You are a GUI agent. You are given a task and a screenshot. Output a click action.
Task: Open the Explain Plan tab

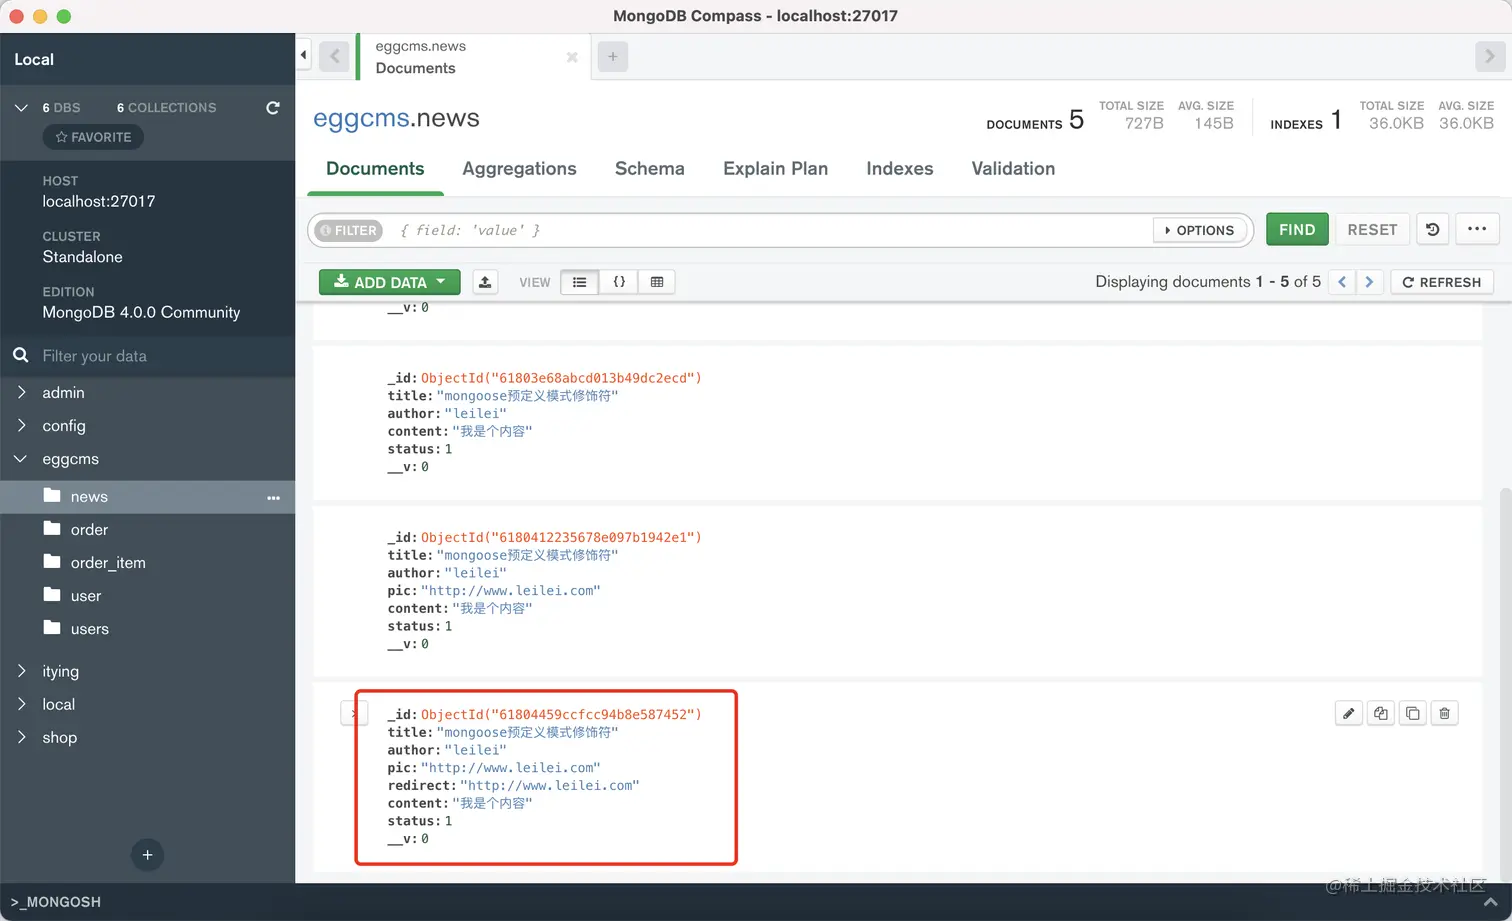click(x=775, y=169)
